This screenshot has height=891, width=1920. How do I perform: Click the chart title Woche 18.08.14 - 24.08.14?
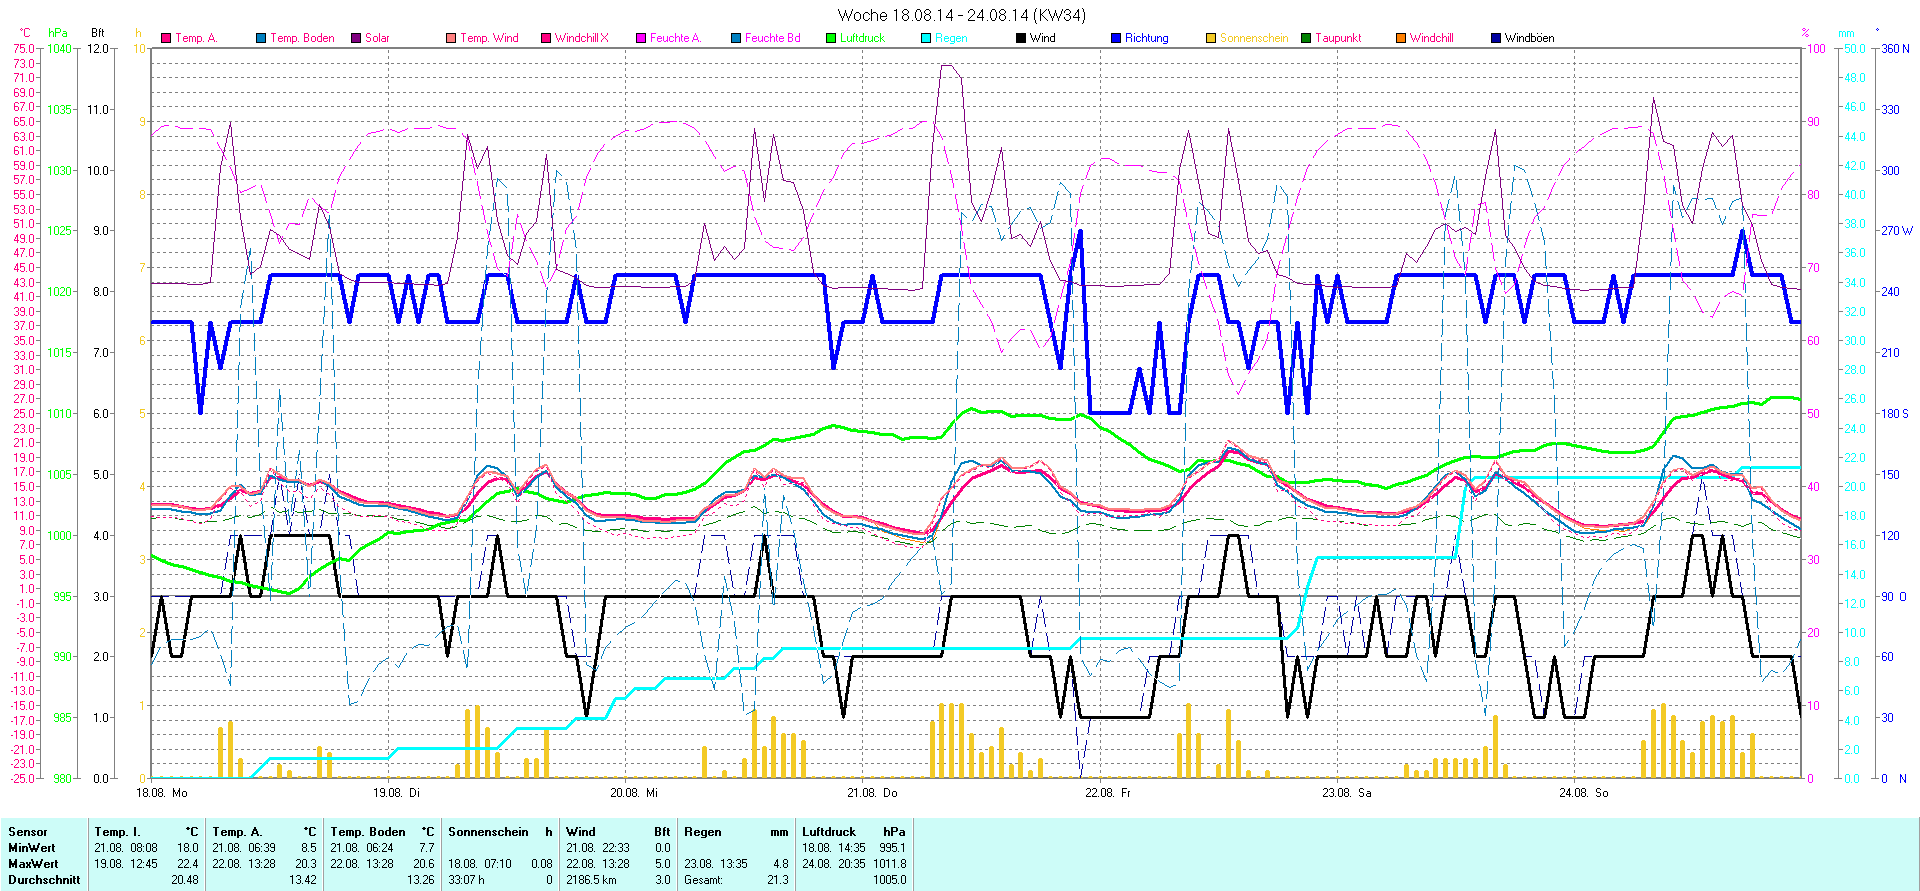point(960,15)
